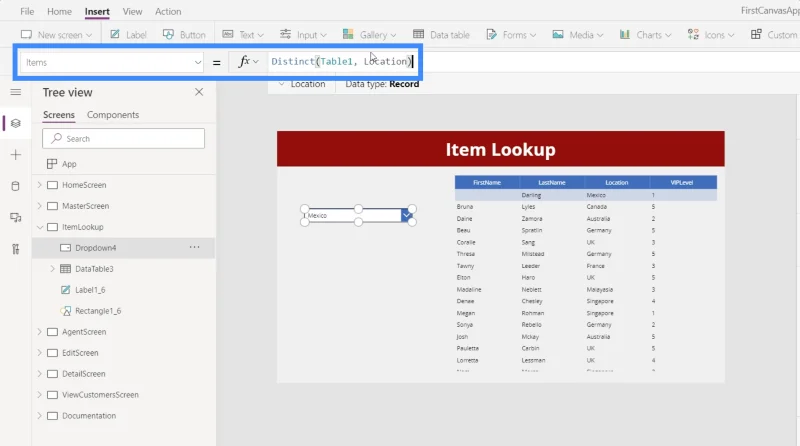This screenshot has height=446, width=800.
Task: Expand the EditScreen node
Action: pyautogui.click(x=40, y=353)
